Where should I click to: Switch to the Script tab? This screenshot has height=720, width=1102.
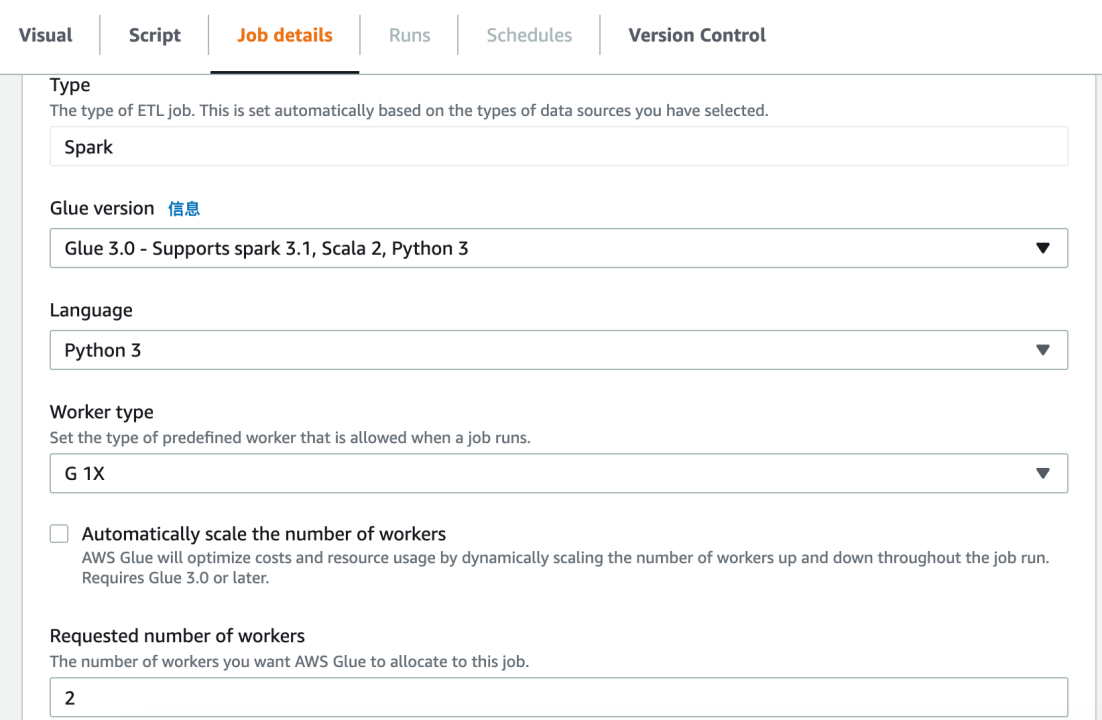[x=154, y=35]
